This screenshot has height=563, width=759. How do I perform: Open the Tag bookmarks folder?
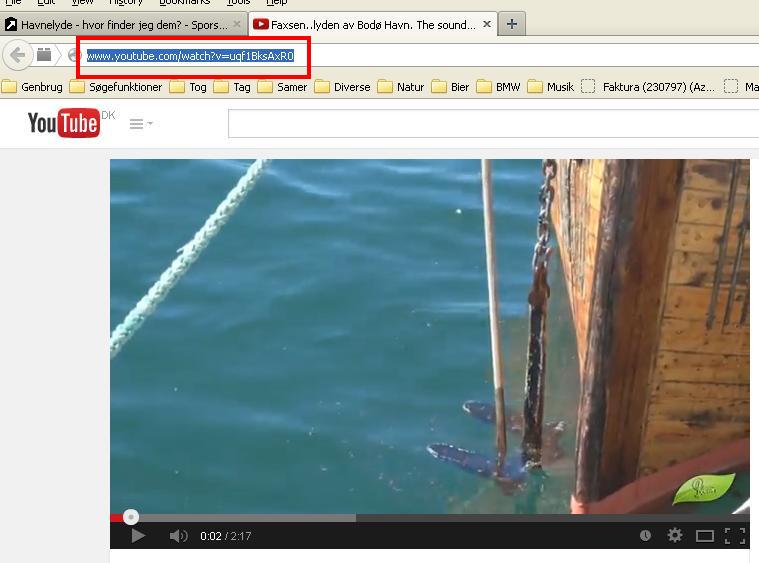click(x=232, y=87)
